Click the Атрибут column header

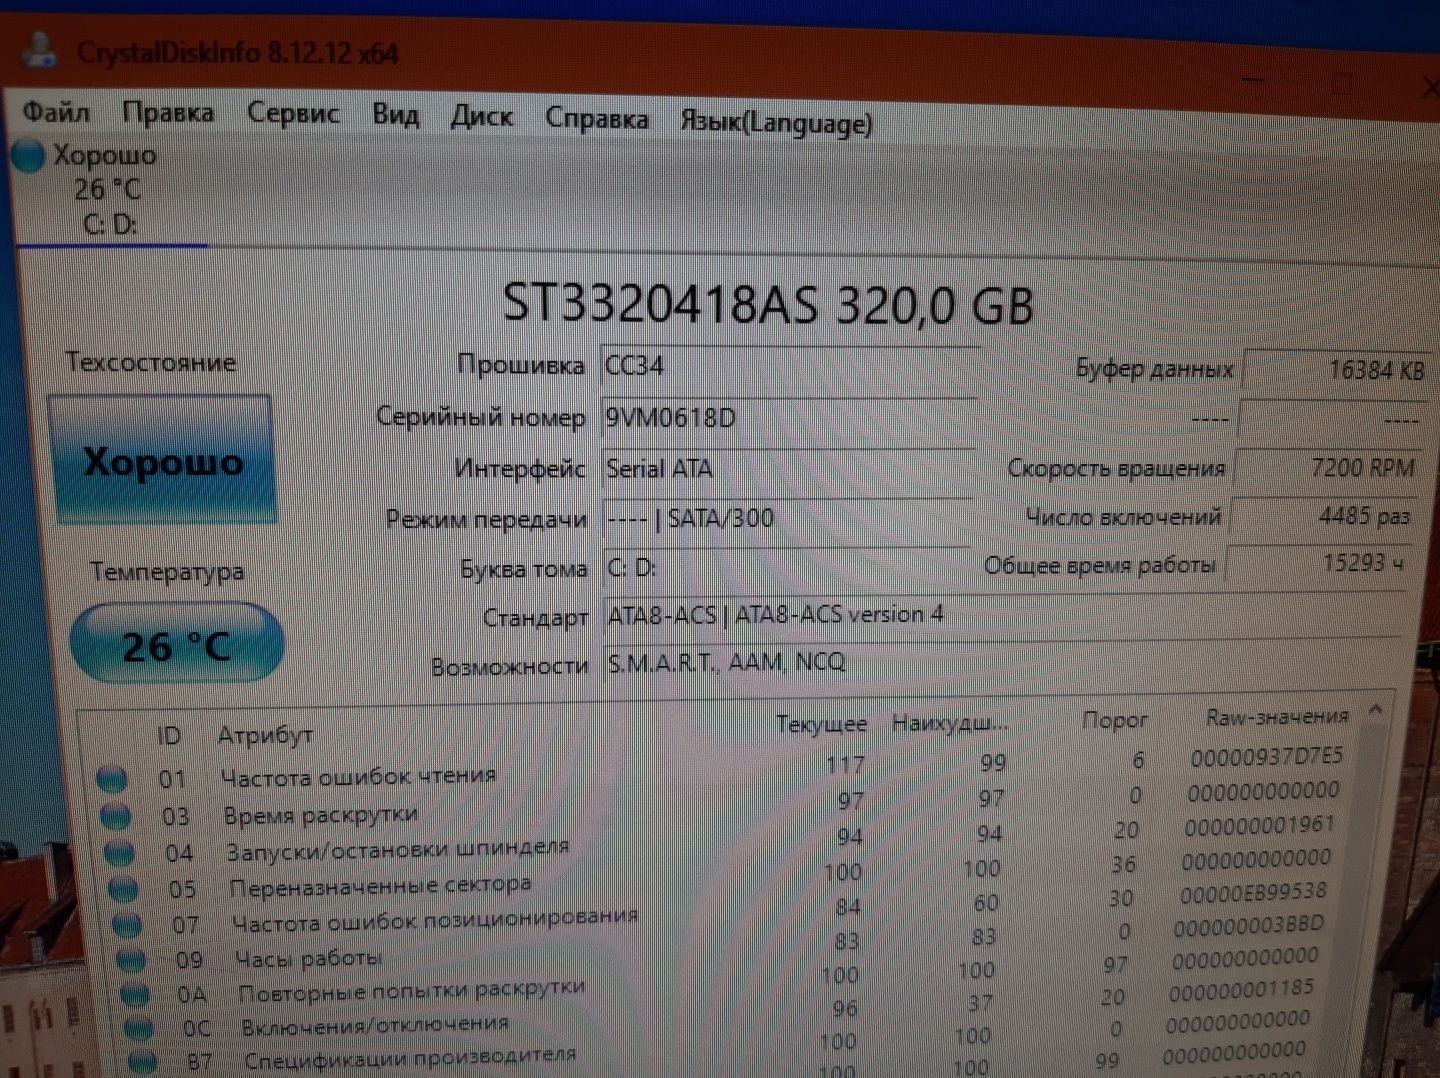pyautogui.click(x=266, y=735)
